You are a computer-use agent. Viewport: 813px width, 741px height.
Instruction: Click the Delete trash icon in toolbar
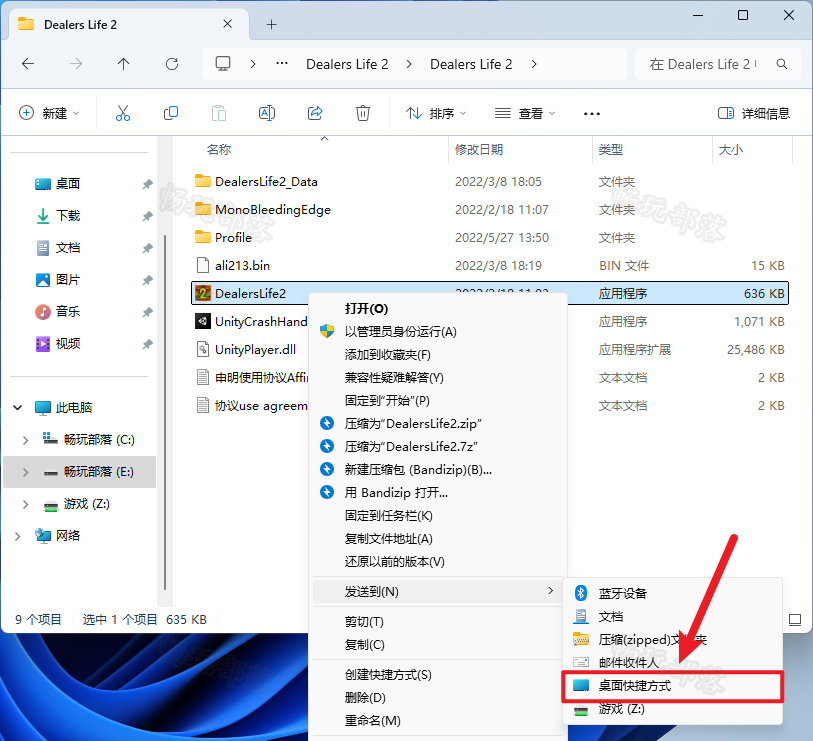click(x=362, y=113)
